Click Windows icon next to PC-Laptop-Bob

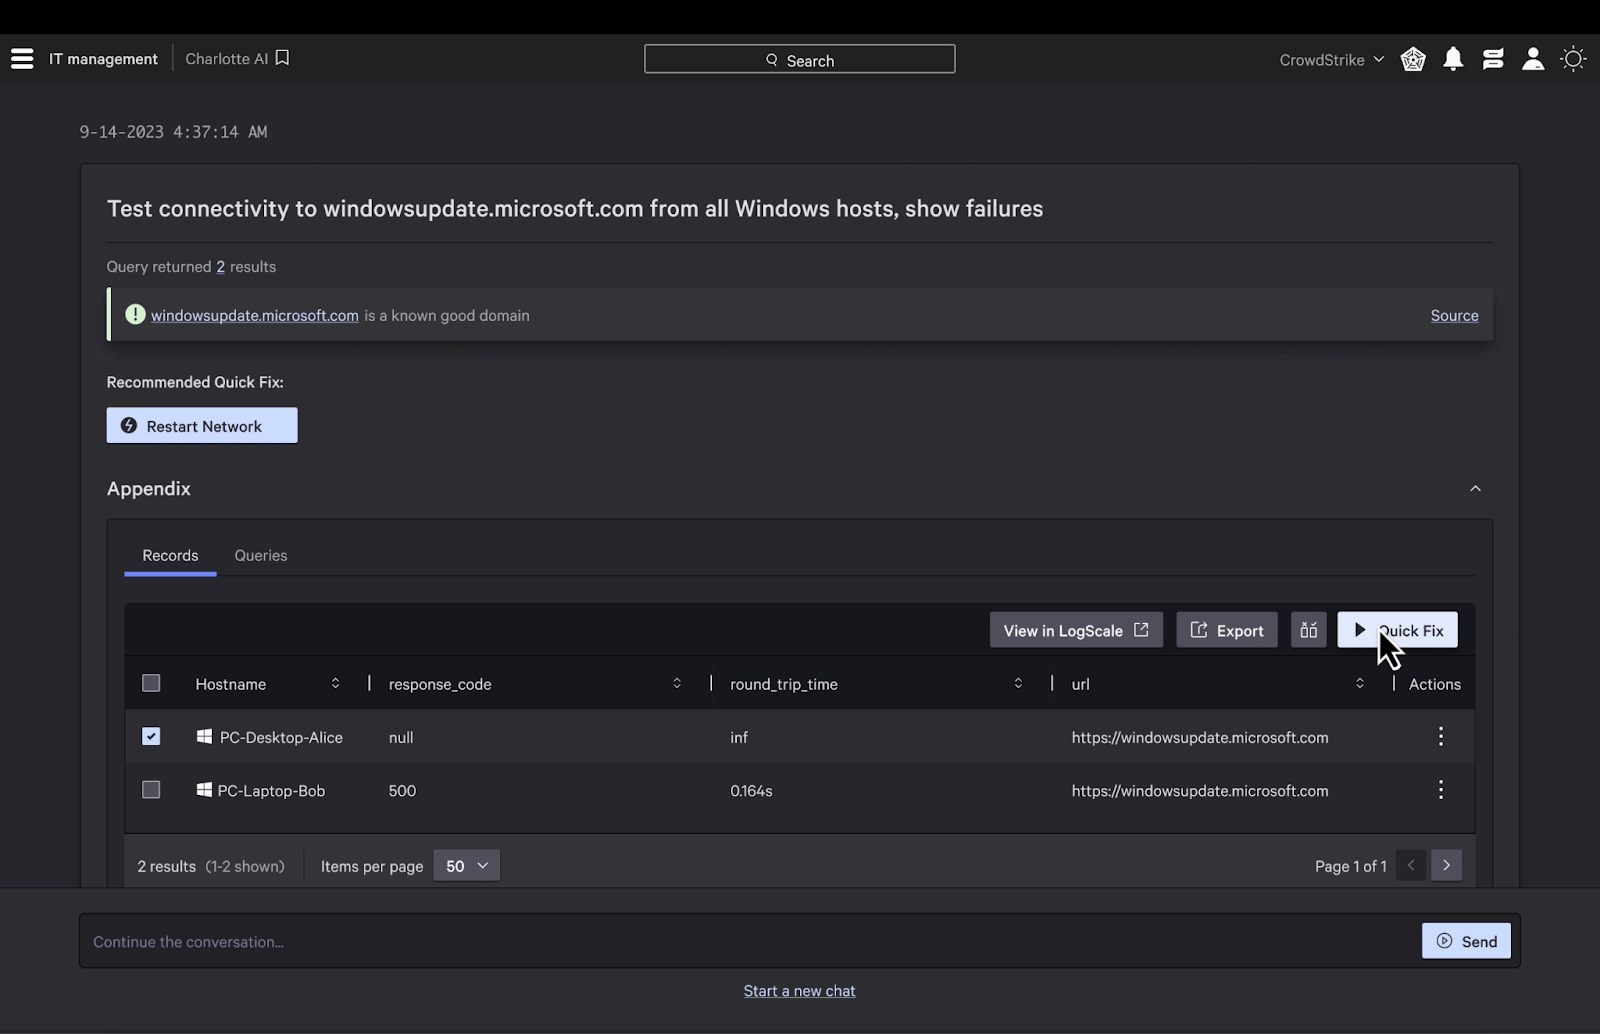204,790
